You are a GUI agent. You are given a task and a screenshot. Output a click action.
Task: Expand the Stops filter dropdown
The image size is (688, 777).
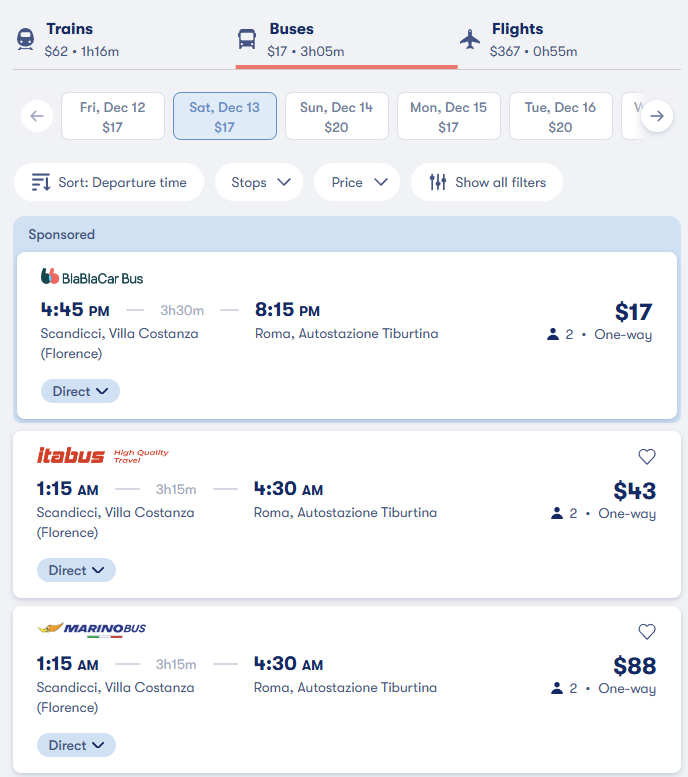pos(259,182)
